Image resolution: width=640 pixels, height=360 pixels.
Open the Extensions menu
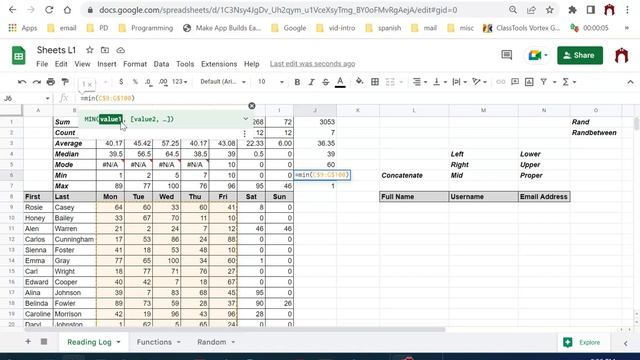click(x=219, y=64)
